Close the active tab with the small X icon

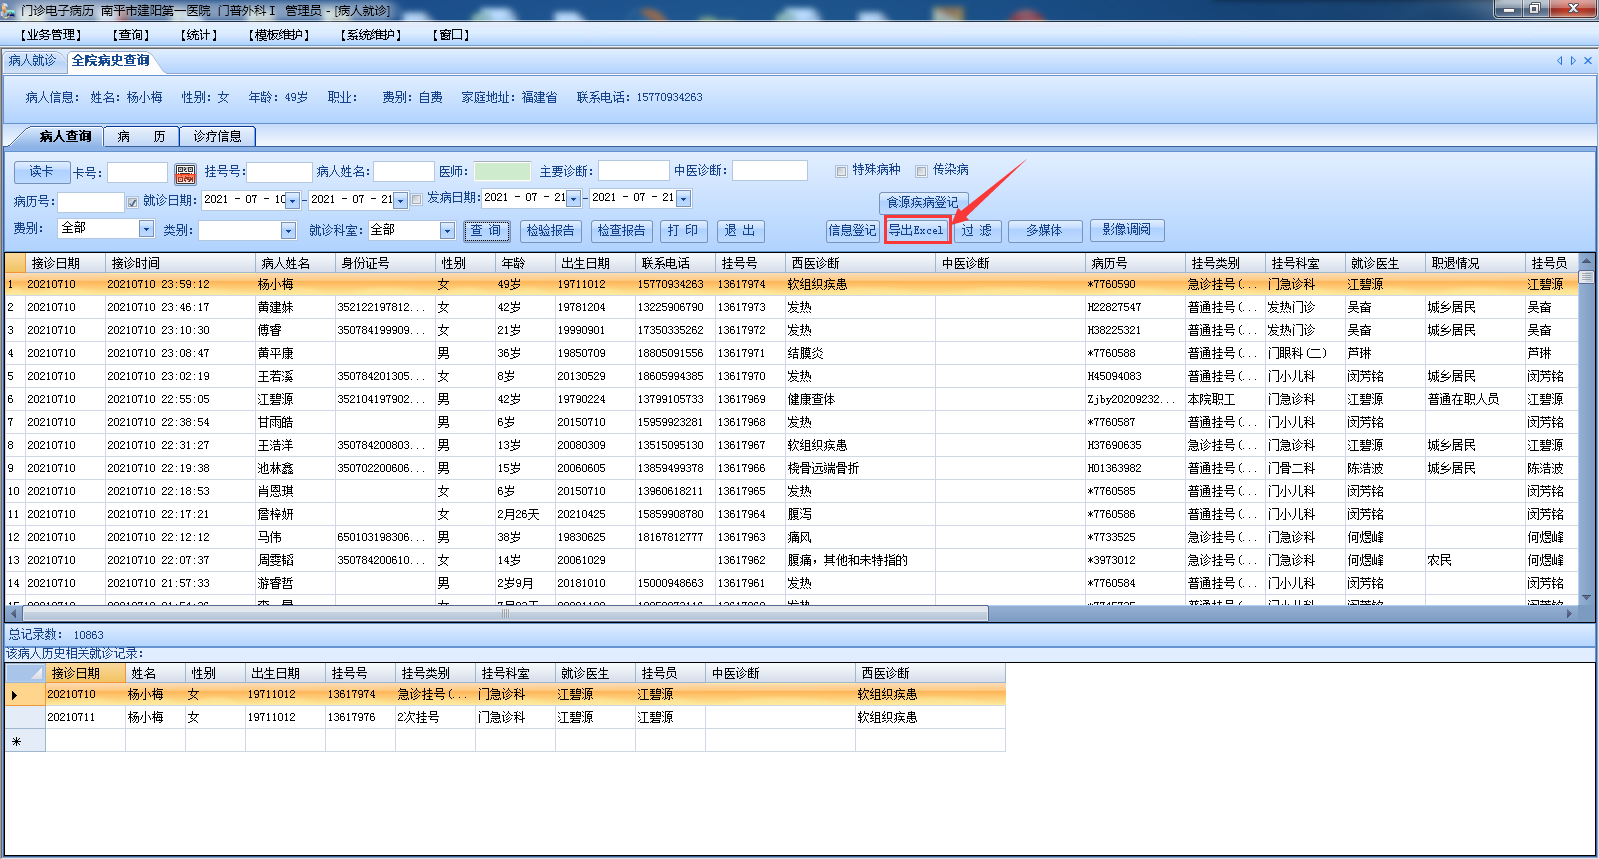[x=1588, y=61]
